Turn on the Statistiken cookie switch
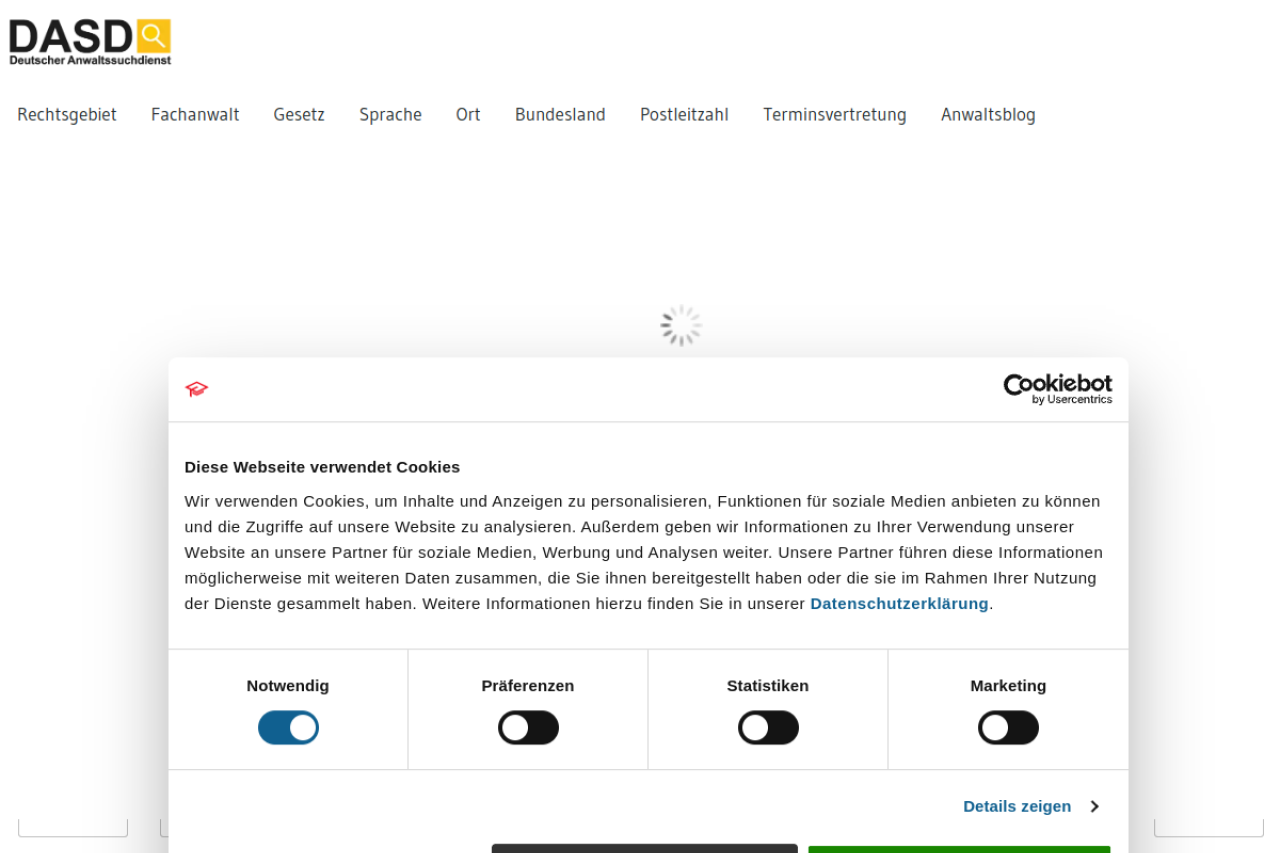1280x853 pixels. (x=768, y=728)
